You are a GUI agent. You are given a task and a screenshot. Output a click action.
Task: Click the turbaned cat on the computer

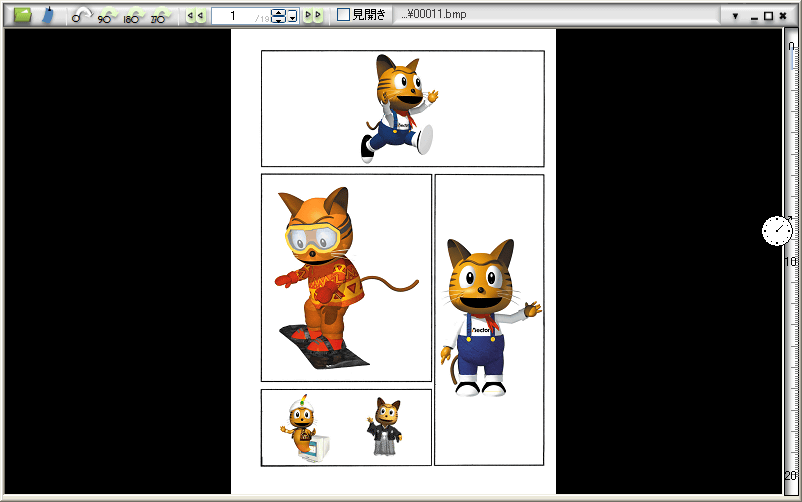pyautogui.click(x=305, y=429)
